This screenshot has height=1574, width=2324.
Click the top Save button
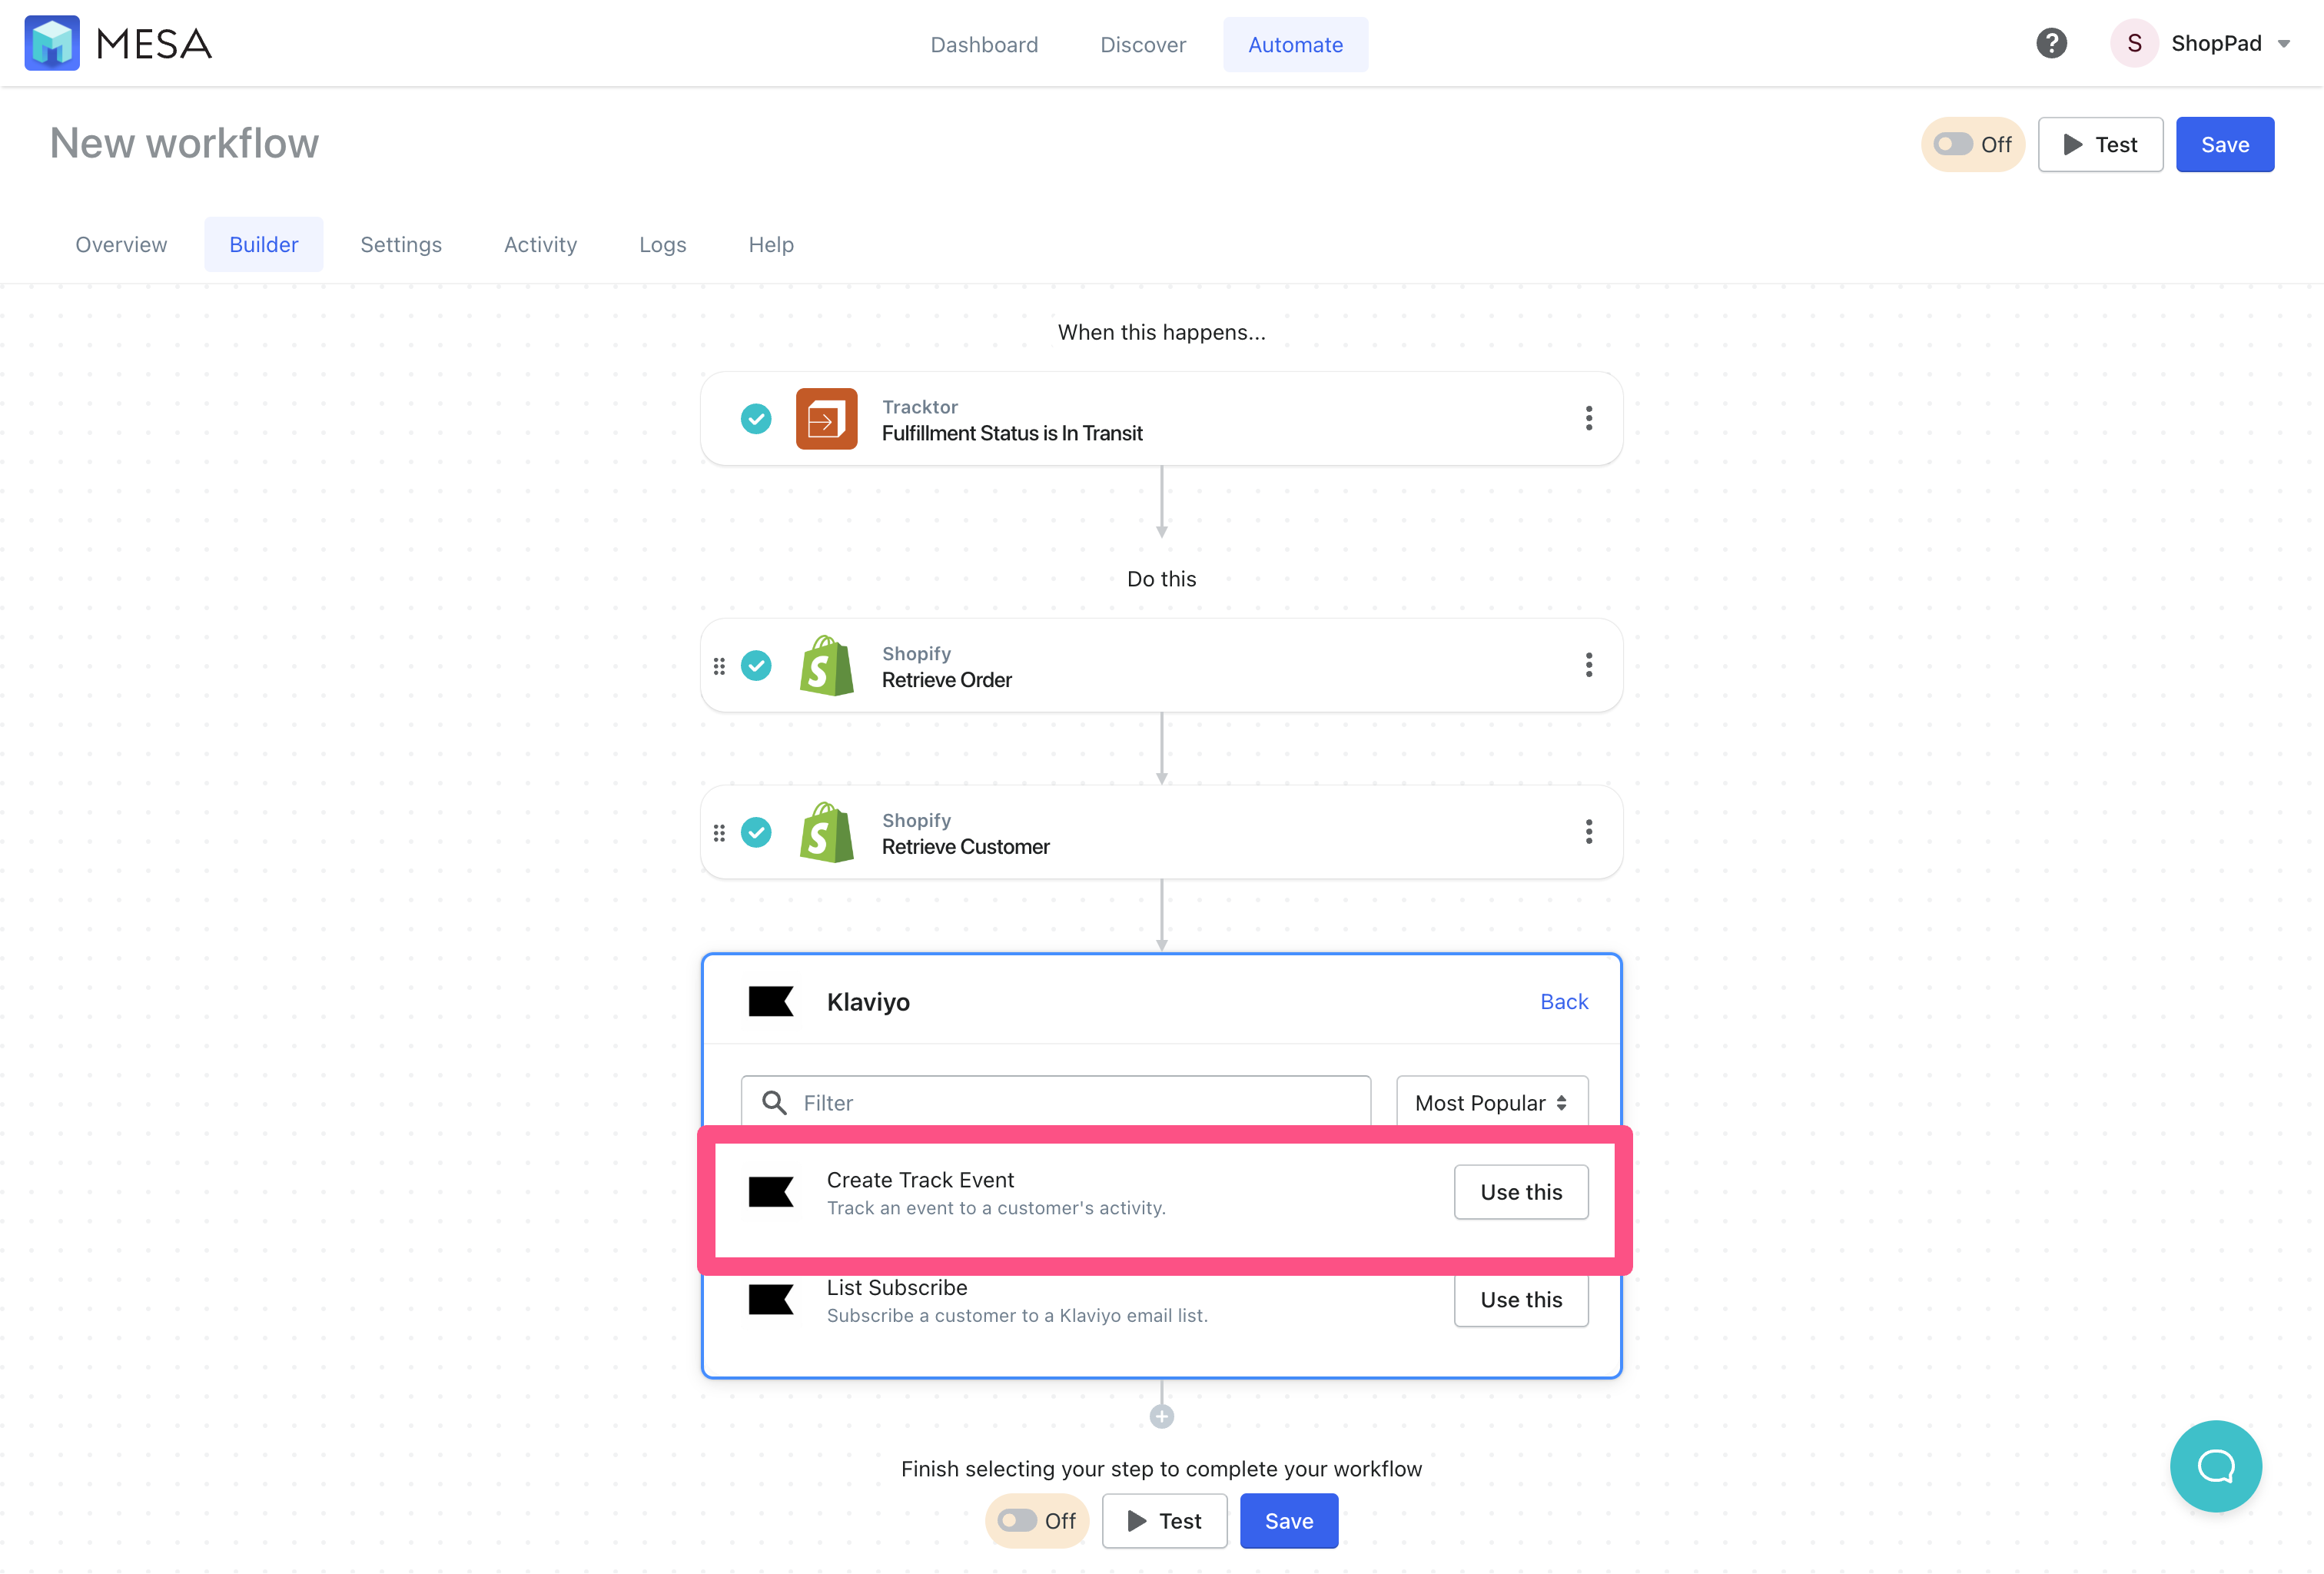pos(2225,145)
